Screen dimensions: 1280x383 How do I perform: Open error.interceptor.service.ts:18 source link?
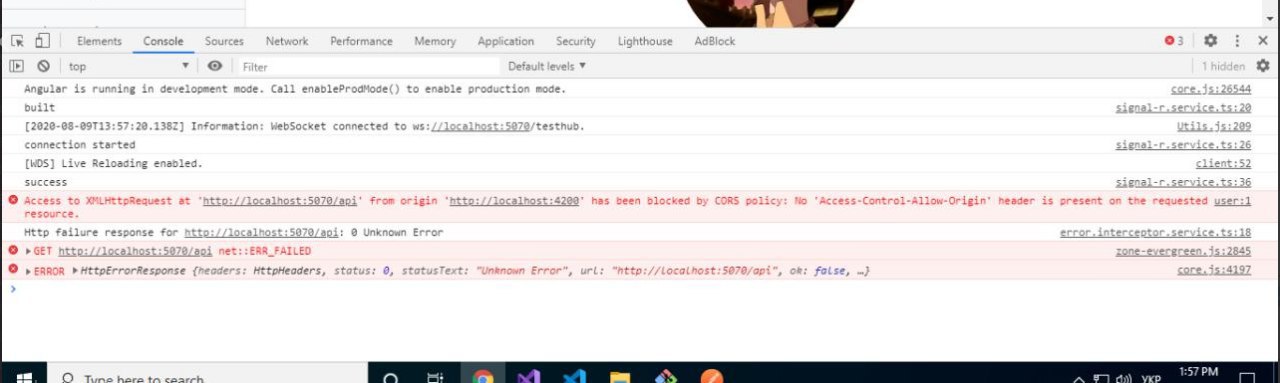(1155, 232)
